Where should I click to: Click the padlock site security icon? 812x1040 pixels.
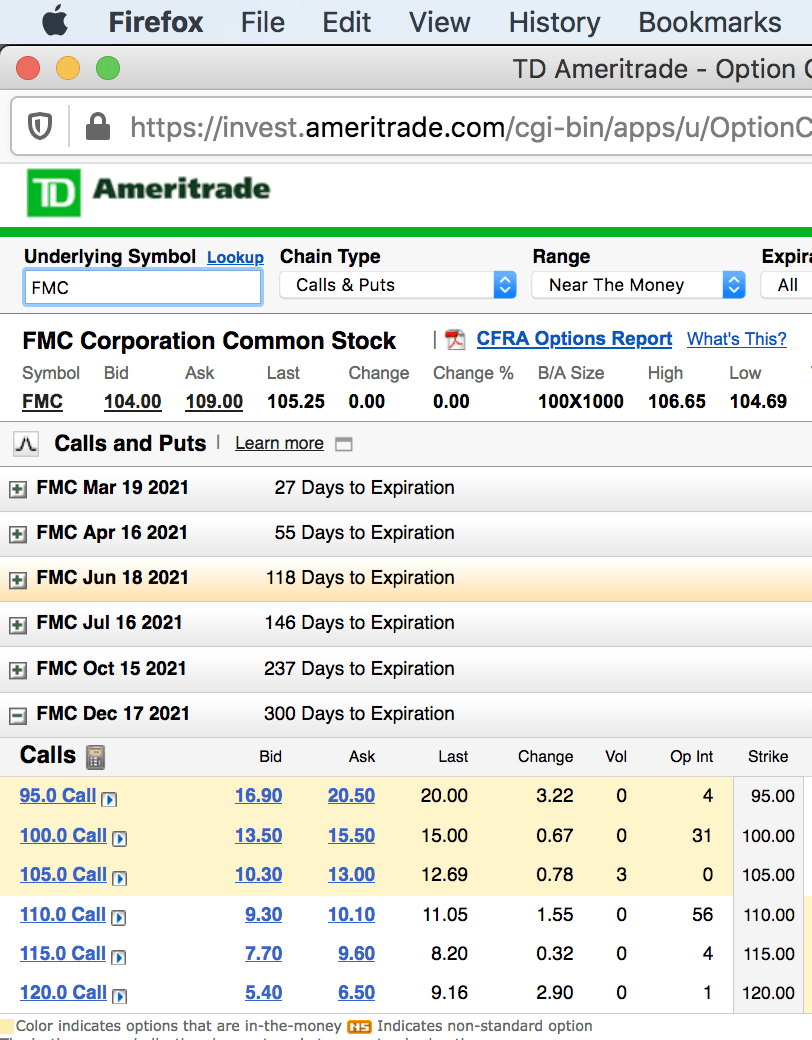[x=98, y=126]
